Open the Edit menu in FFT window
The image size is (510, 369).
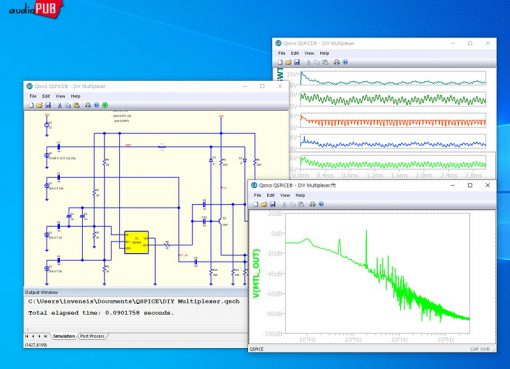point(270,195)
